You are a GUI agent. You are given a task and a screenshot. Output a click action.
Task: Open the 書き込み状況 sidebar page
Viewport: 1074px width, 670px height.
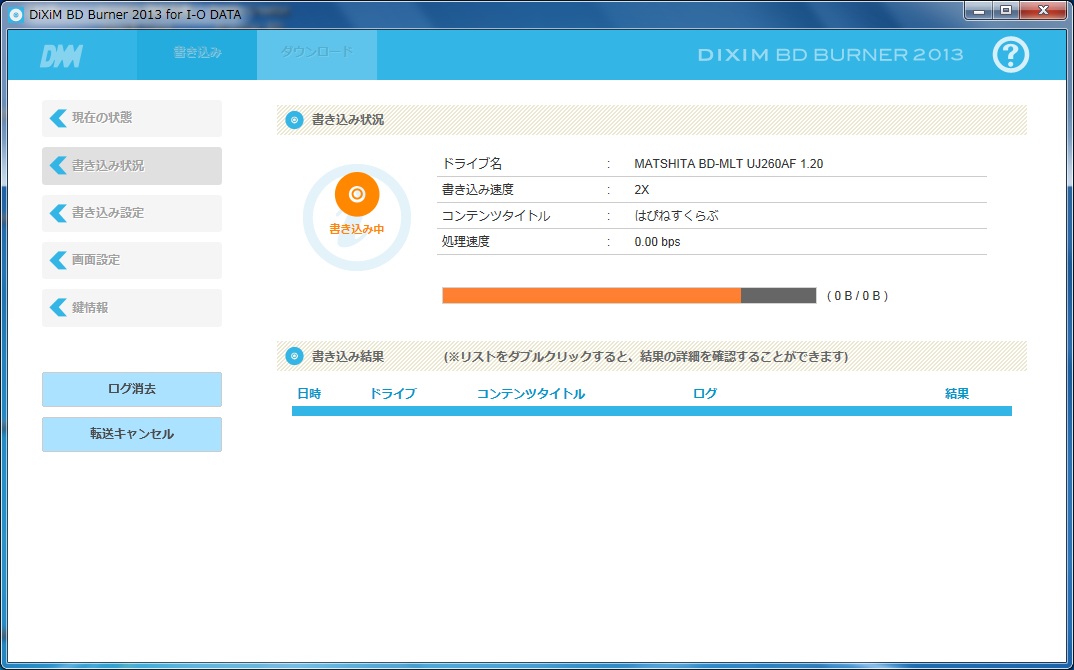(132, 166)
